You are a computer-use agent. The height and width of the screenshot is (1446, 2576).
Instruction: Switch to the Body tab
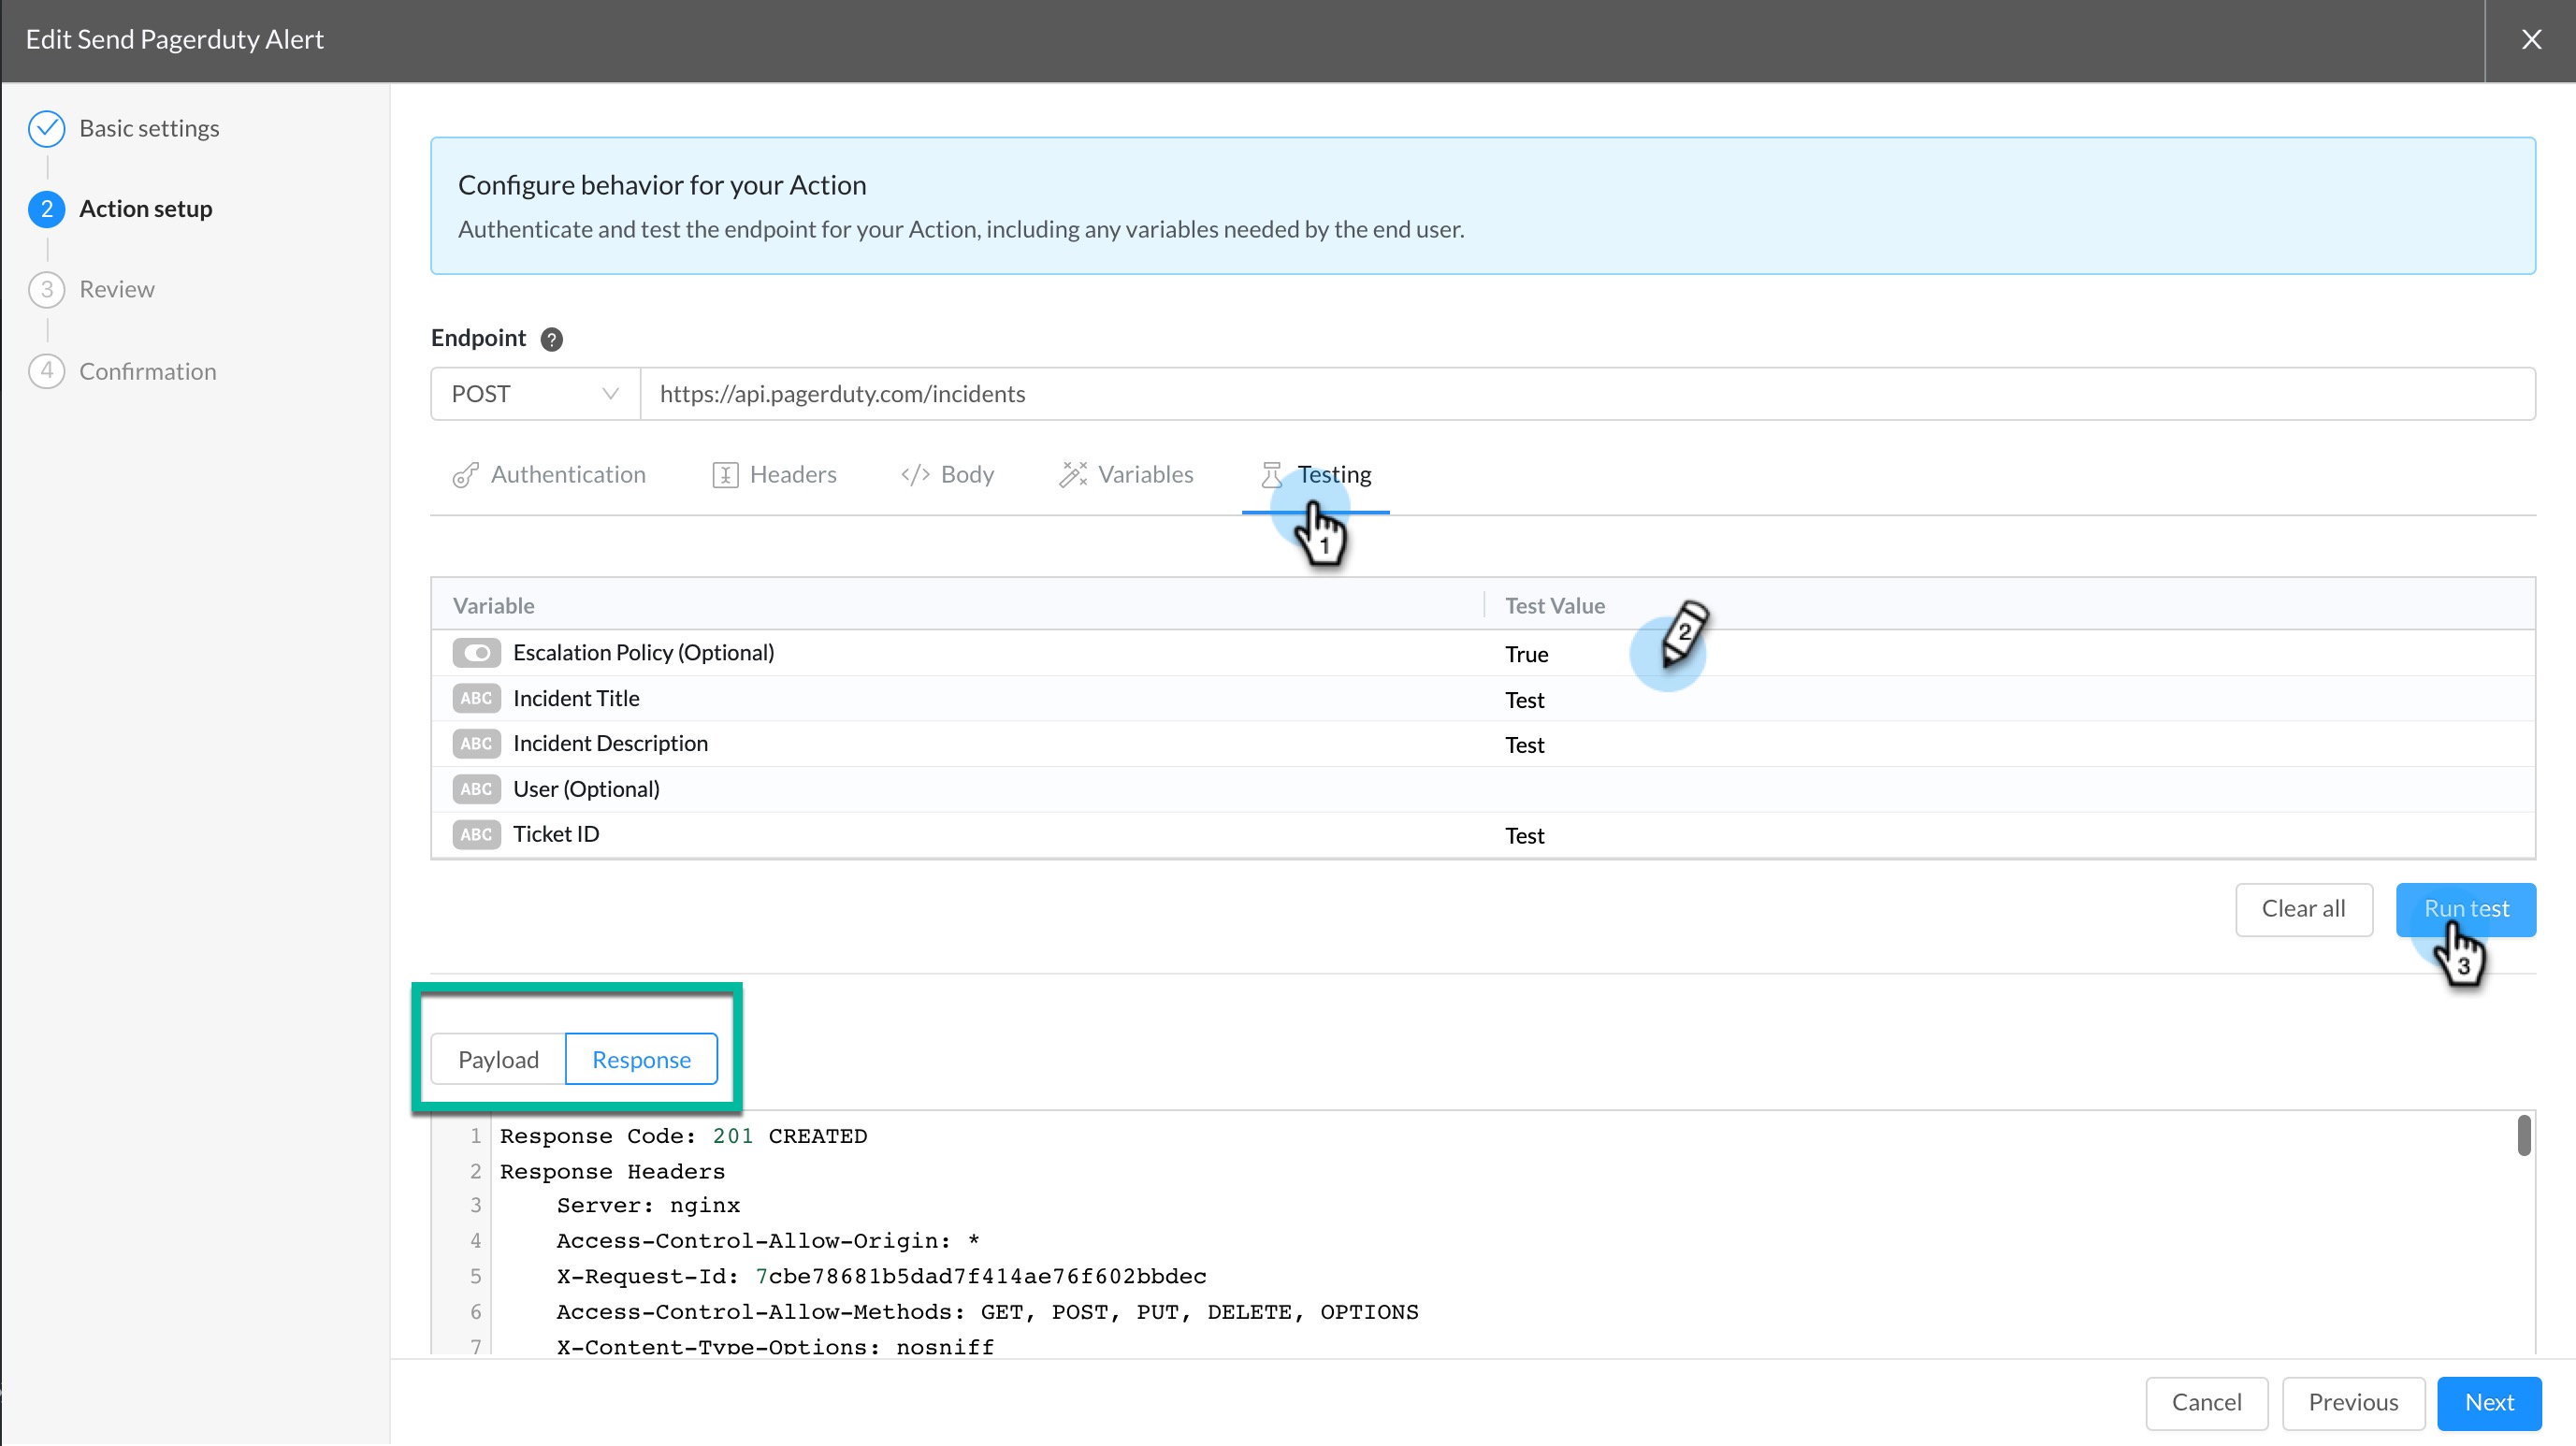point(947,475)
